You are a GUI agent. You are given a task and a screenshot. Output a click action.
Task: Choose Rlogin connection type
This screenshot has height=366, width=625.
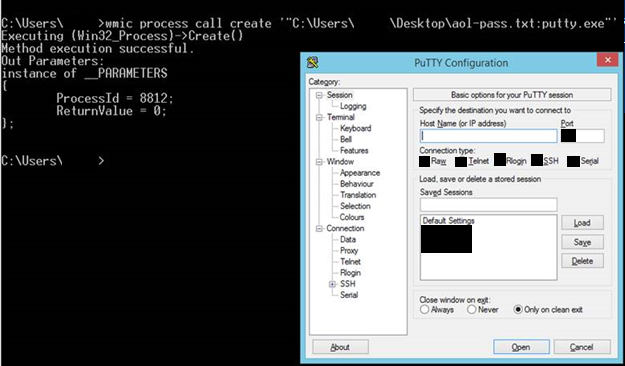[510, 161]
